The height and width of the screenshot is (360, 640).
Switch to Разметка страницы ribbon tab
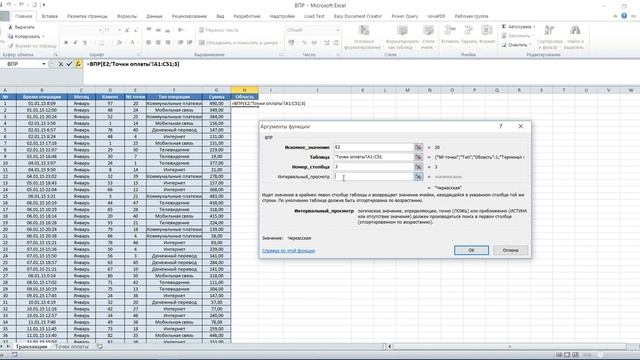87,16
